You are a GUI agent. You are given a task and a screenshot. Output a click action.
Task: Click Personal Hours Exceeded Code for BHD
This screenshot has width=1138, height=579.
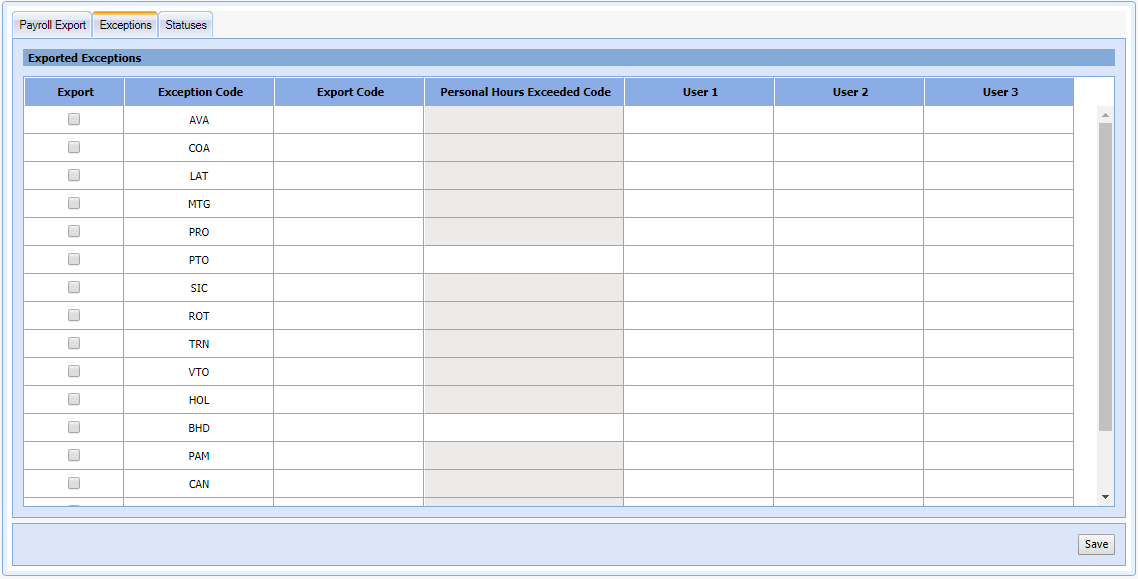click(524, 428)
